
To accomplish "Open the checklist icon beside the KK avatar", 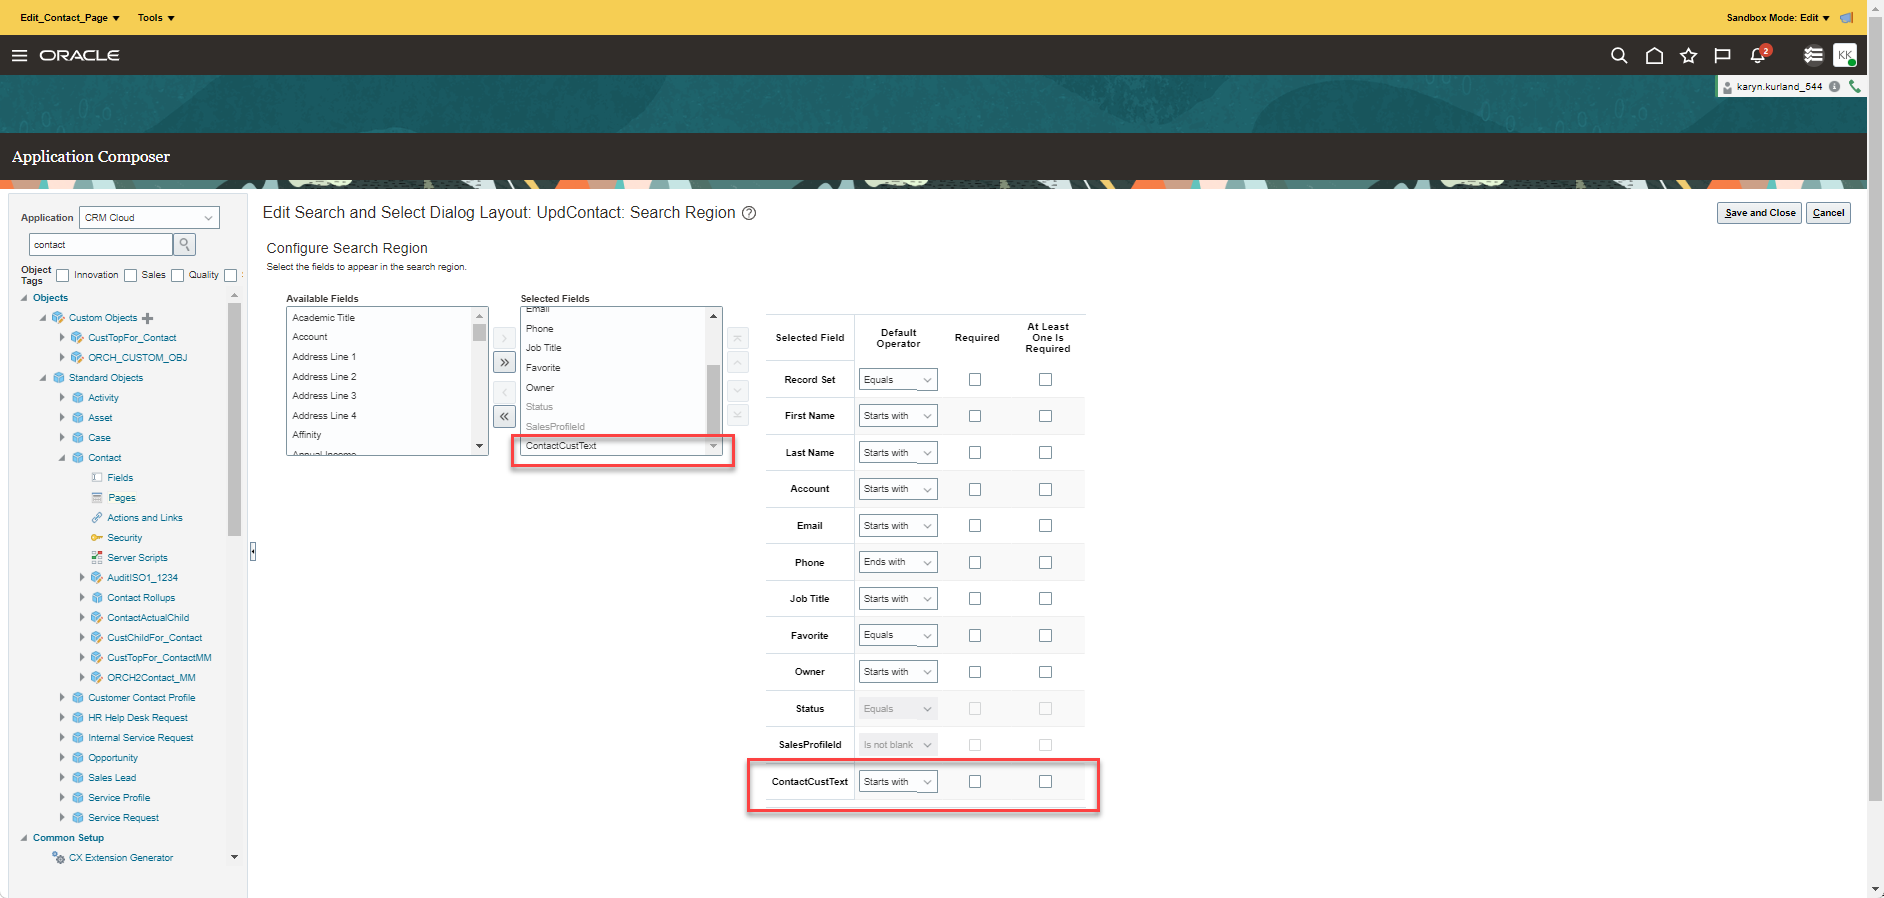I will click(x=1813, y=56).
